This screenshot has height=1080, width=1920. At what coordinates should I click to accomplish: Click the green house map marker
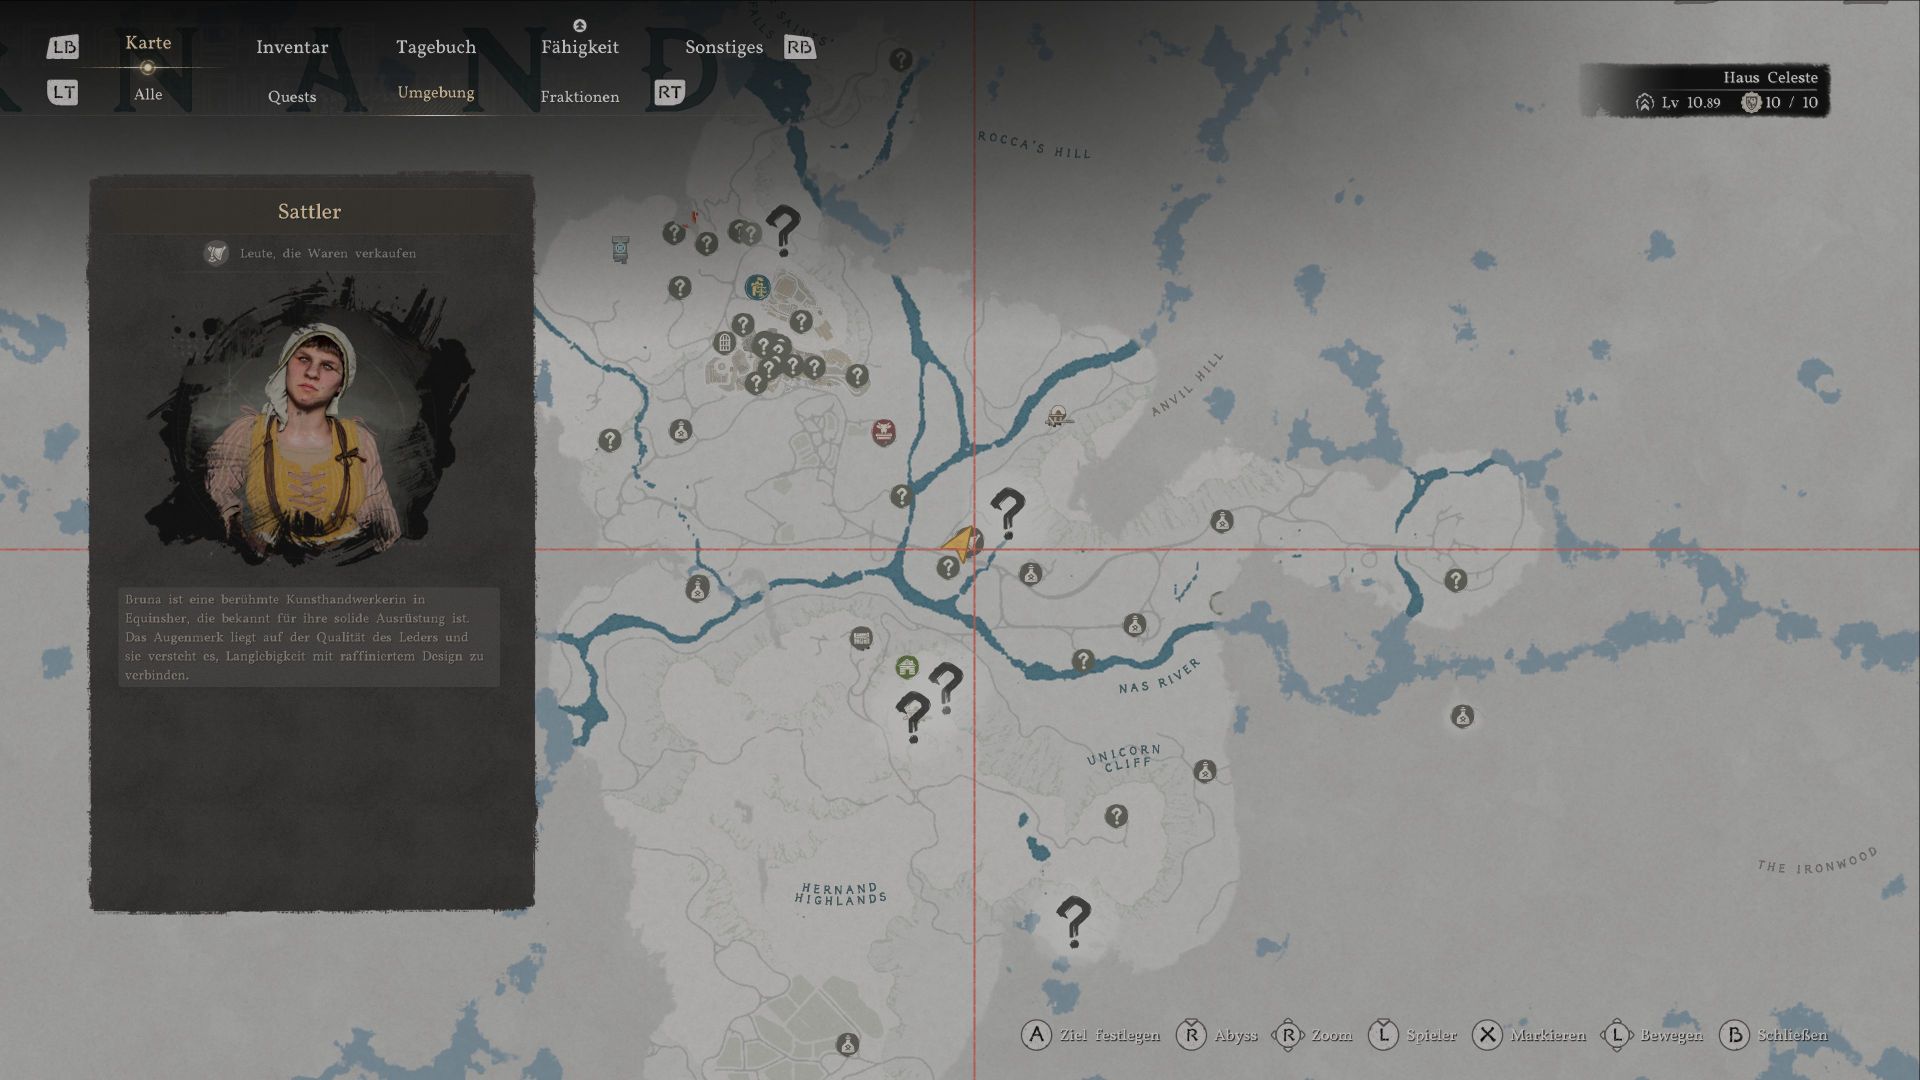click(906, 667)
